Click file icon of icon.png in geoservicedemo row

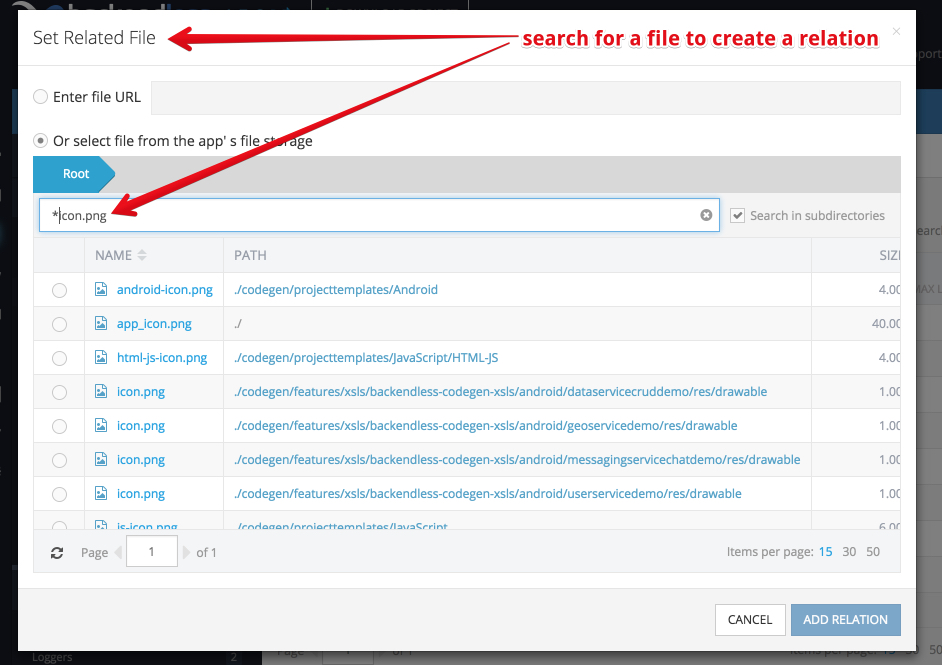coord(101,425)
